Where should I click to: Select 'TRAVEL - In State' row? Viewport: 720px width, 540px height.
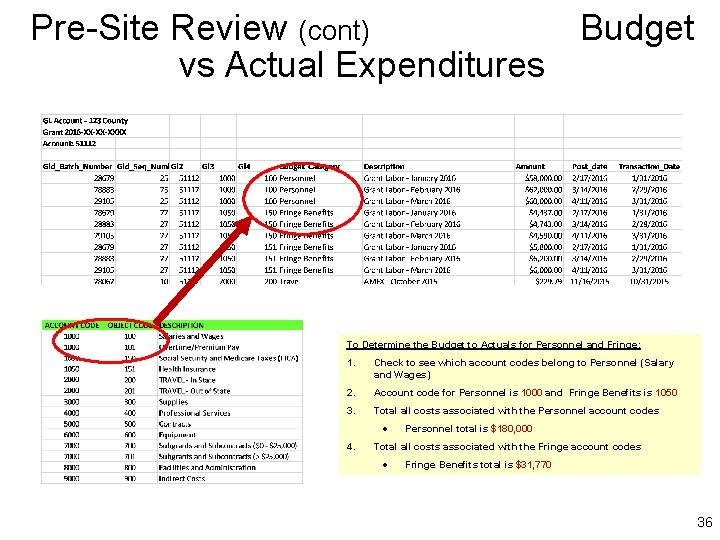point(187,380)
